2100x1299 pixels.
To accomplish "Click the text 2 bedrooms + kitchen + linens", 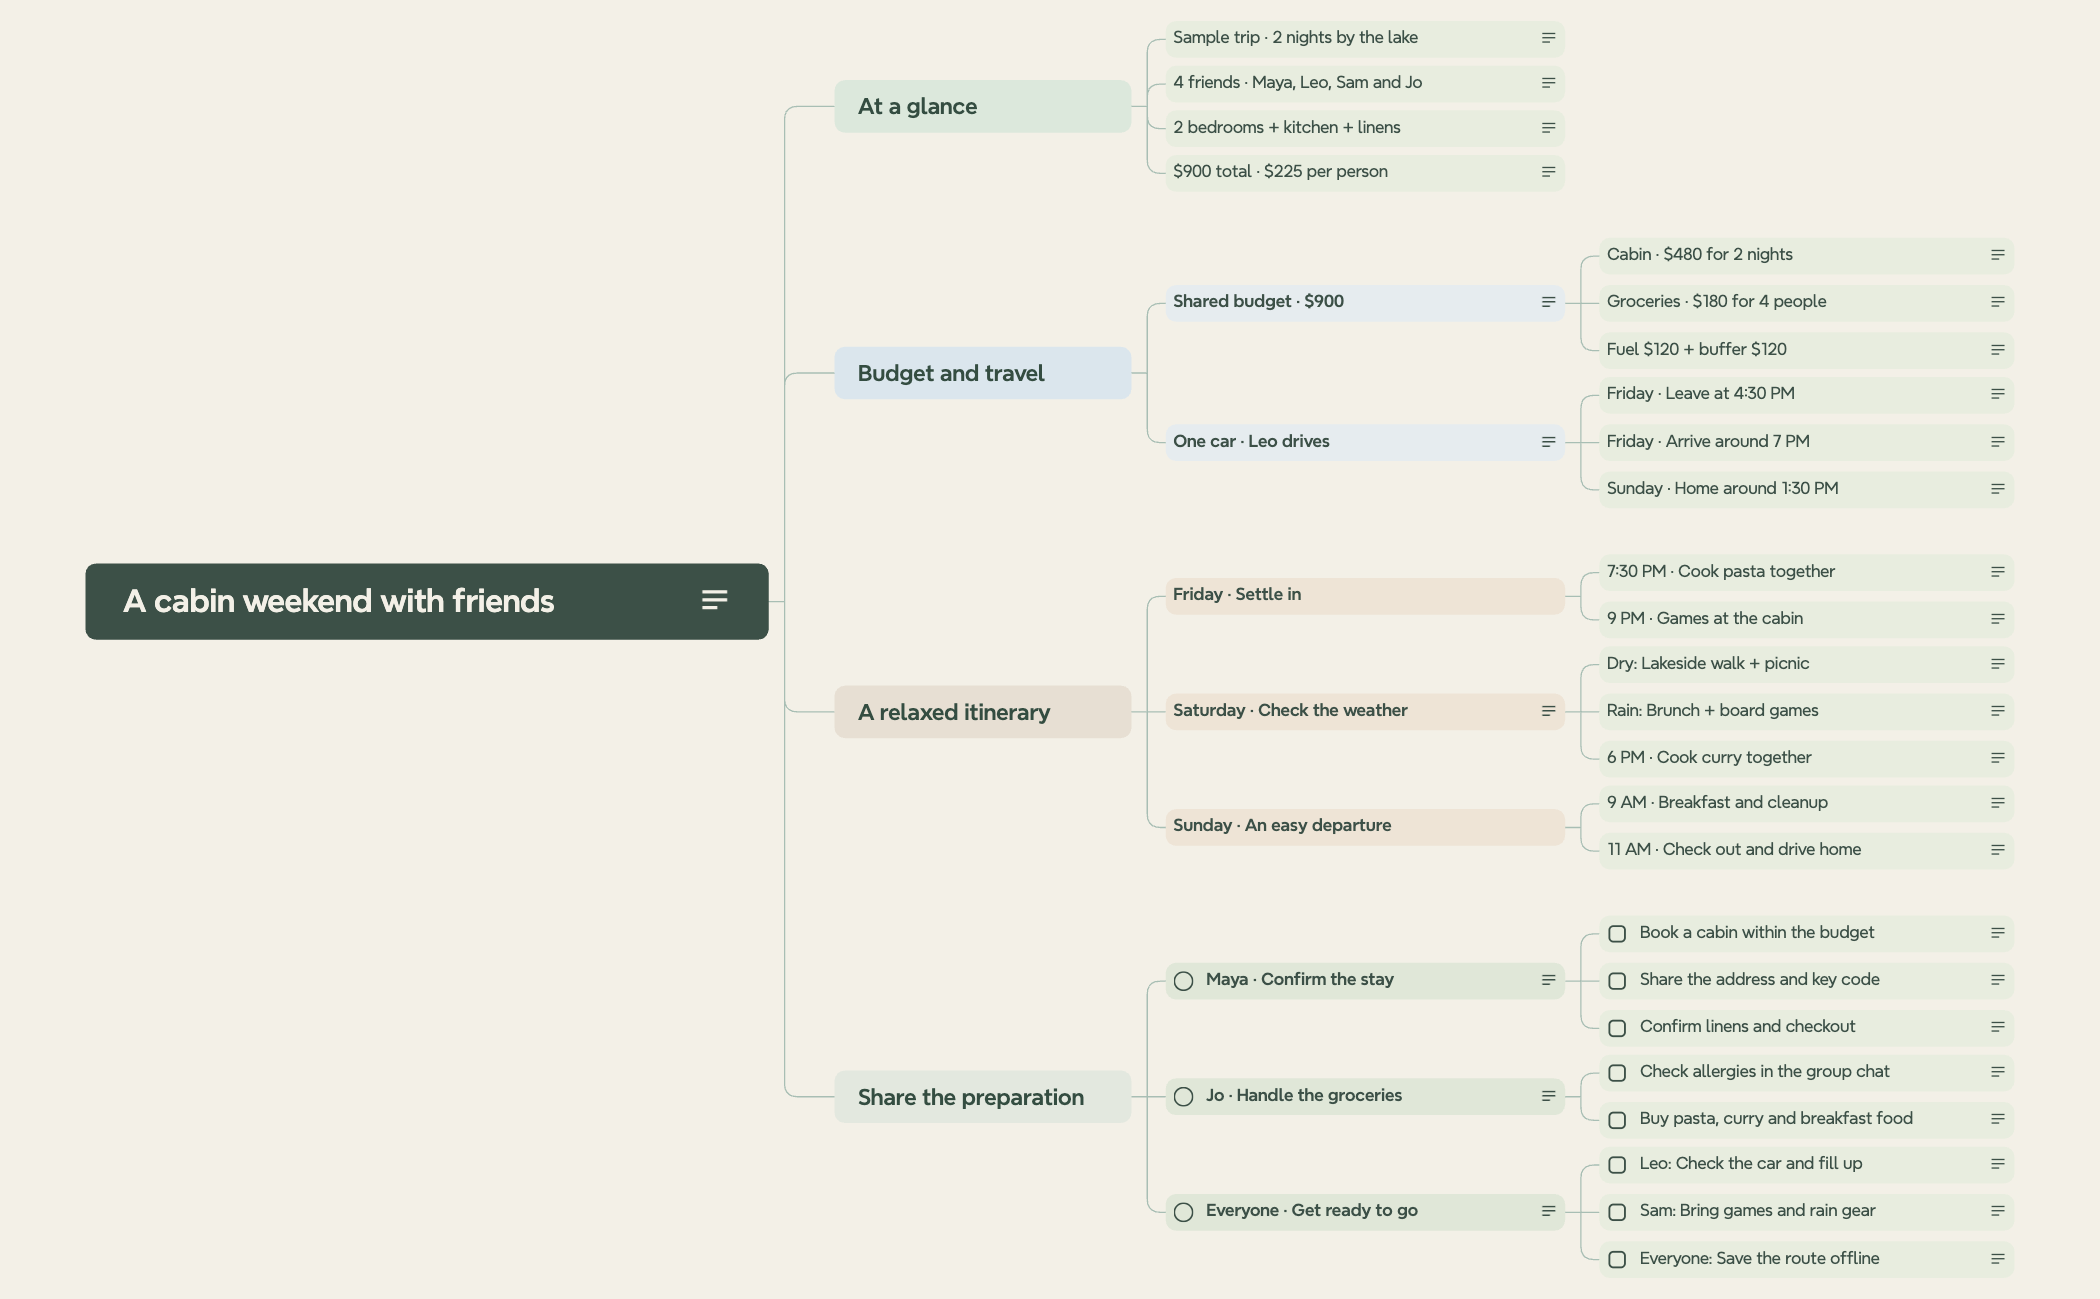I will (1287, 128).
